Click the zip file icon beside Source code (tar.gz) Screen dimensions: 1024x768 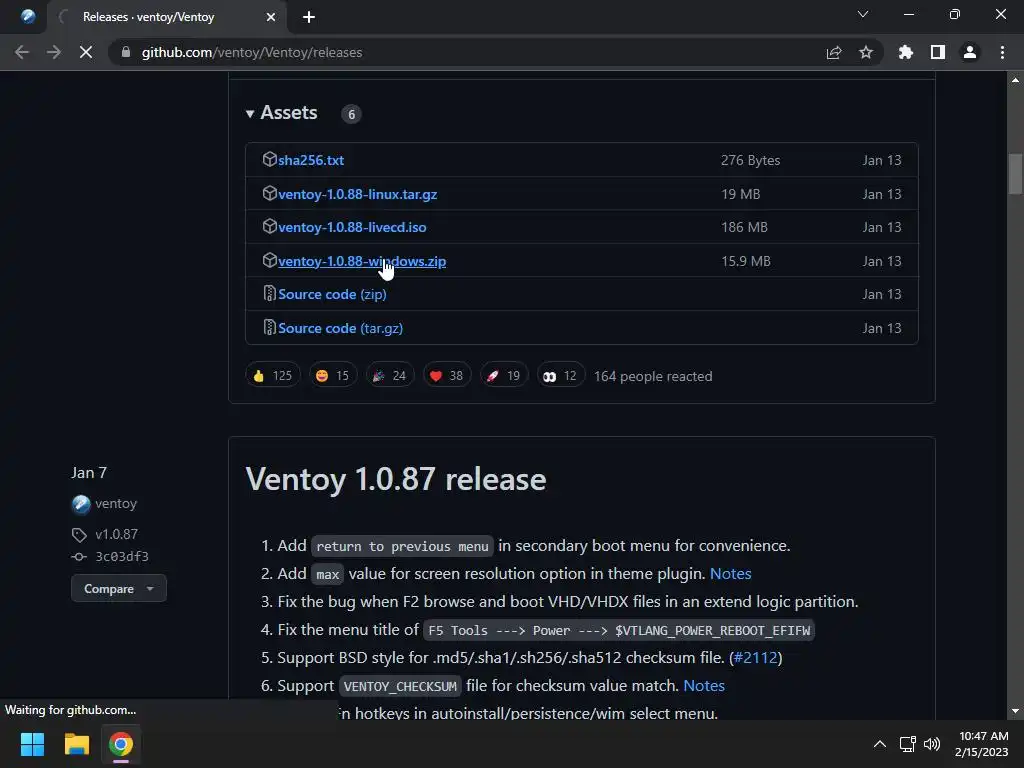pyautogui.click(x=269, y=327)
